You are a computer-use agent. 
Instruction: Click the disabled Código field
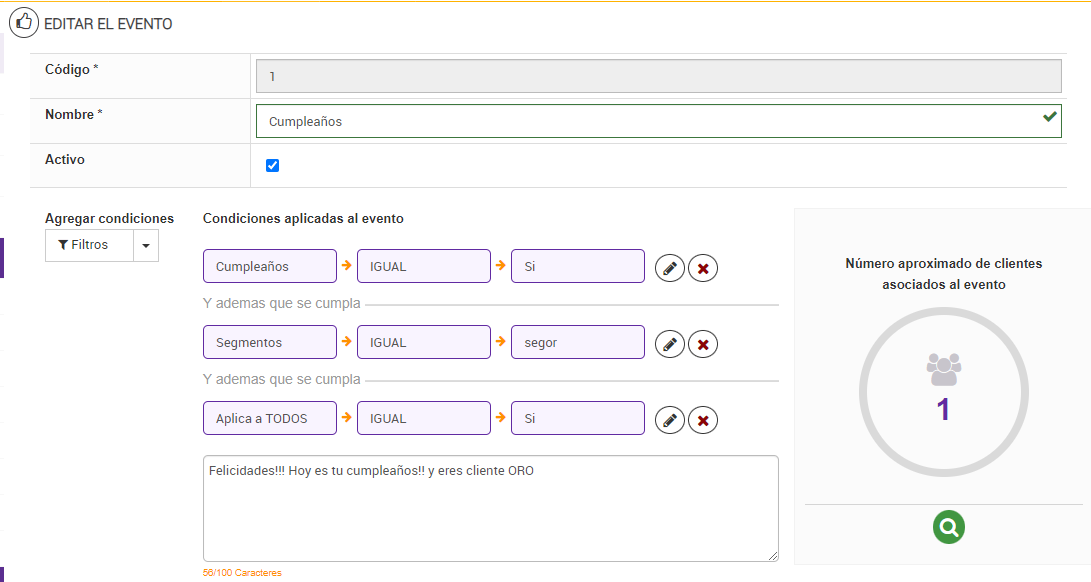658,76
